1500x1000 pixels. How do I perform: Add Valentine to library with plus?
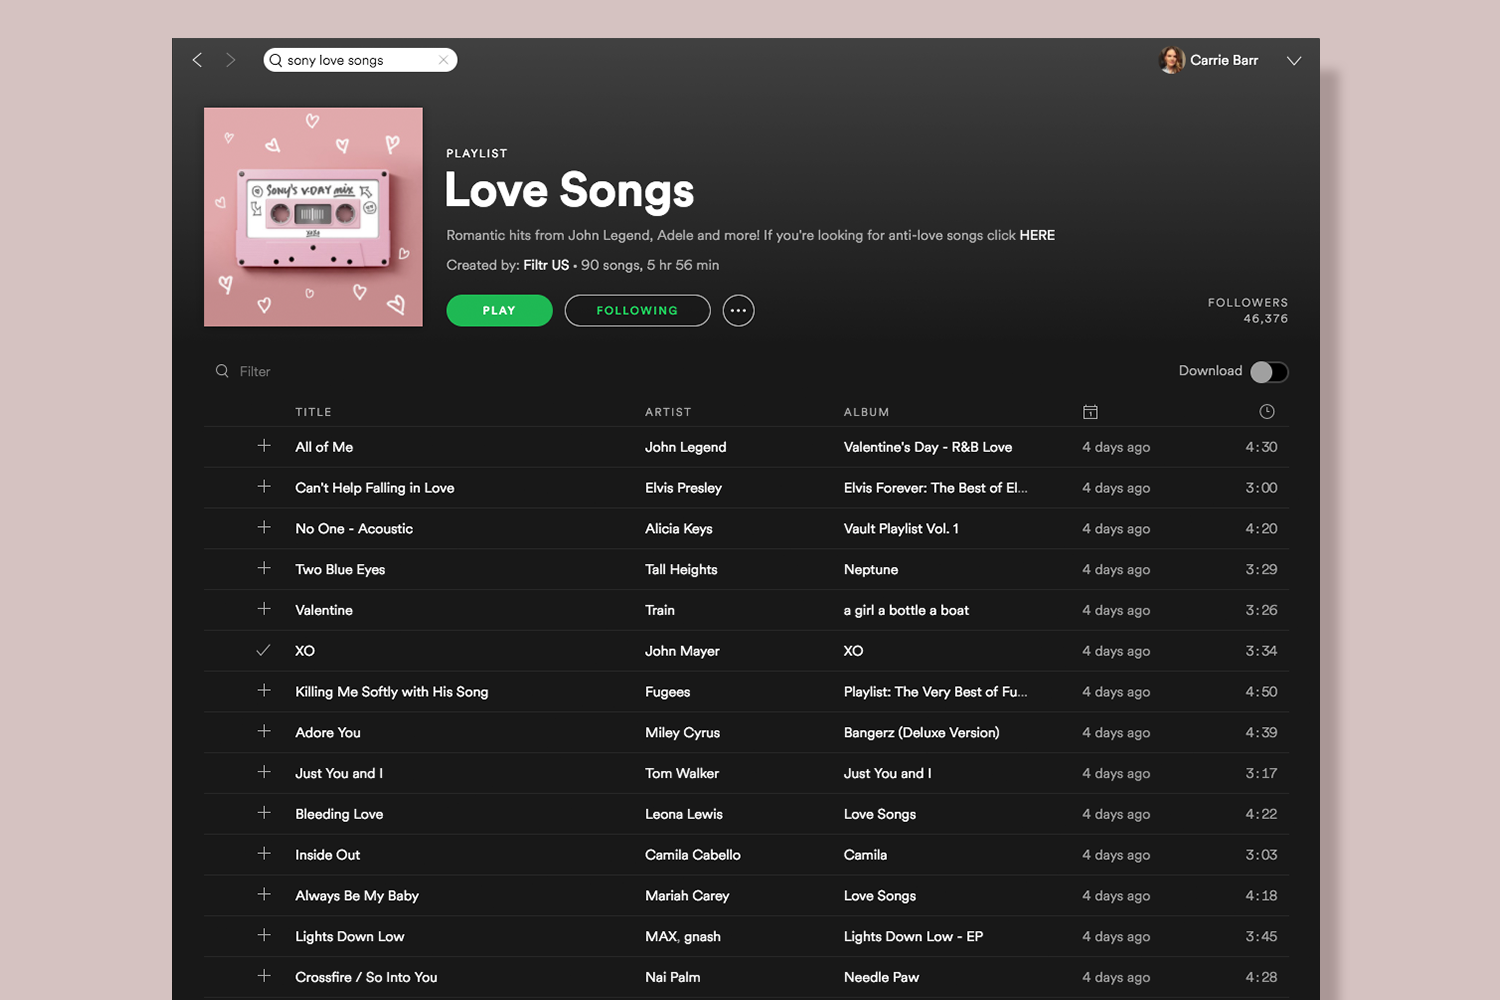[264, 609]
